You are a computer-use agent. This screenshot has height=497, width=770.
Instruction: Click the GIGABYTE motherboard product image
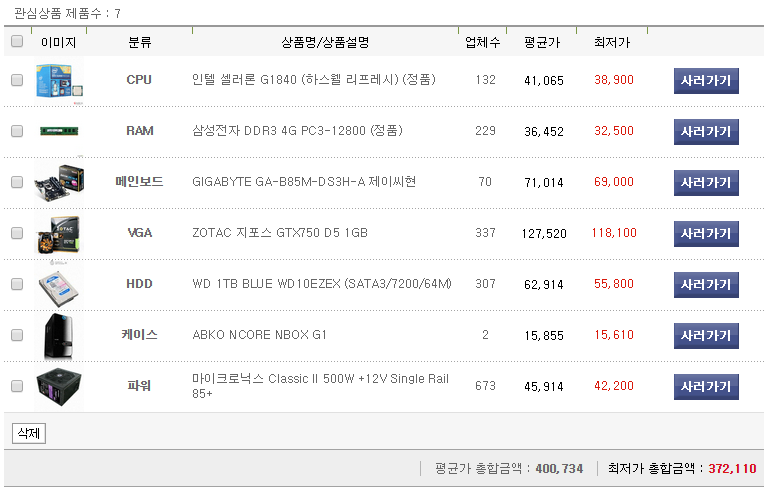[x=58, y=182]
